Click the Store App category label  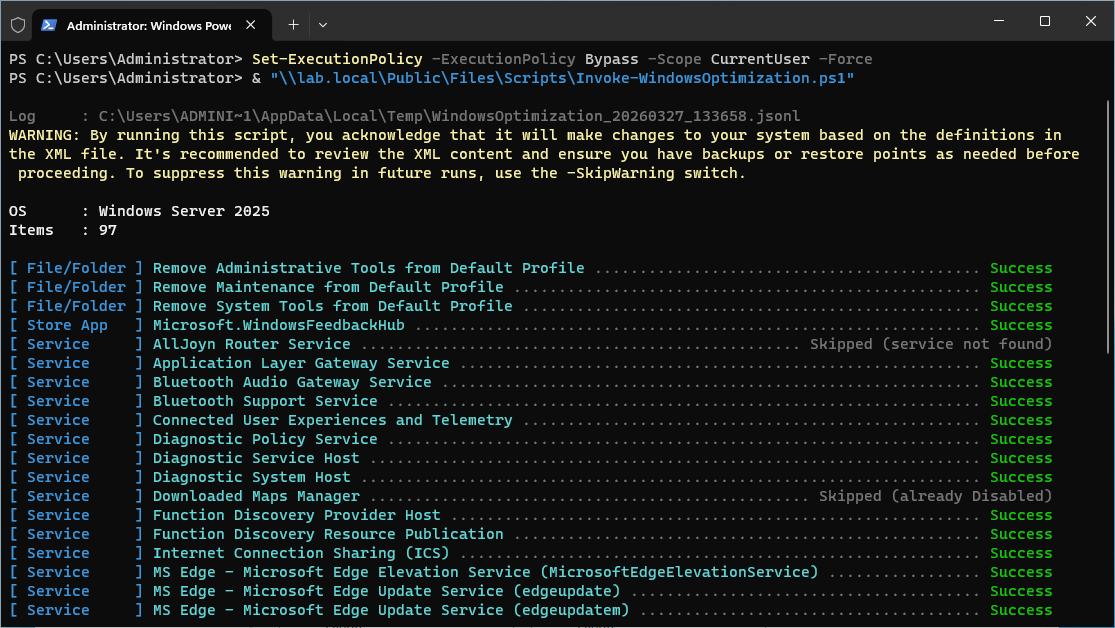68,325
